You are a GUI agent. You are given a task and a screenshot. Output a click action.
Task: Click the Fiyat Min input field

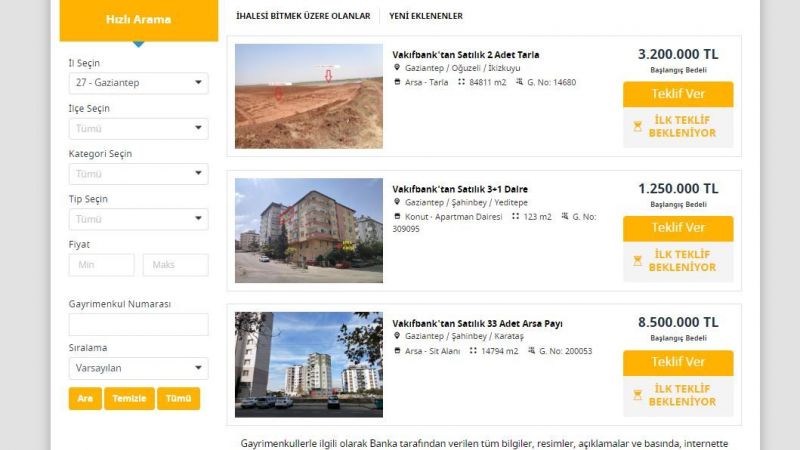pyautogui.click(x=102, y=265)
